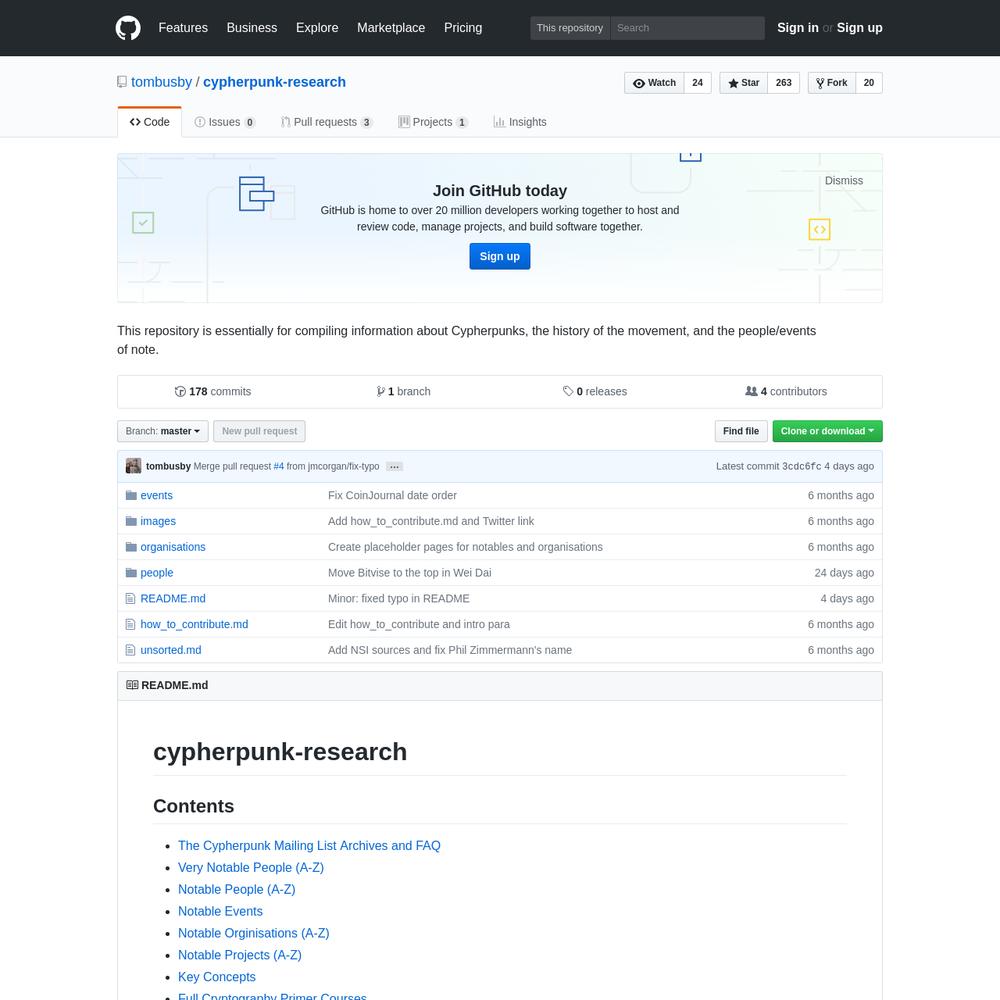This screenshot has width=1000, height=1000.
Task: Open commit message 'Fix CoinJournal date order'
Action: [392, 496]
